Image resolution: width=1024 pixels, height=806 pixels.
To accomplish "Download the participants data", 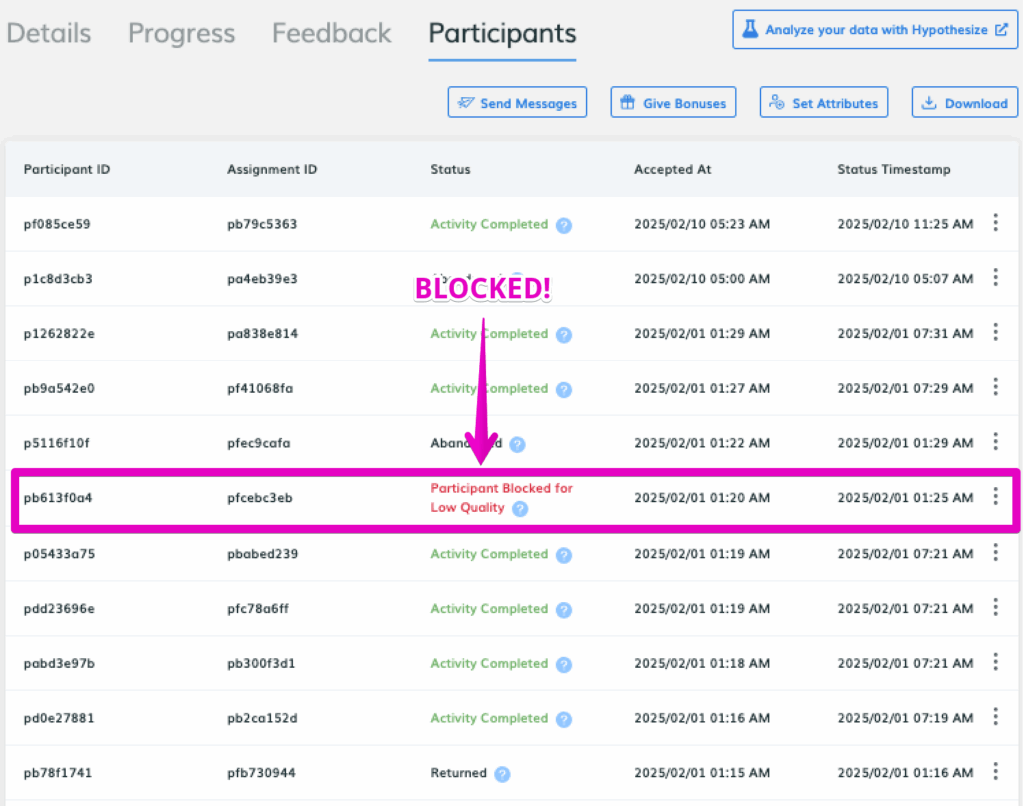I will 964,103.
